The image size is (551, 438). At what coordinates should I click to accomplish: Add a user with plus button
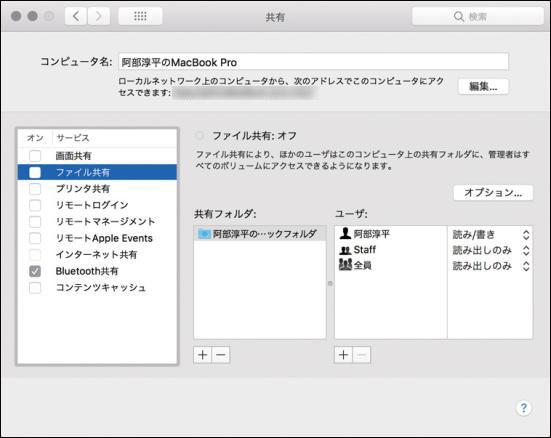[x=343, y=355]
